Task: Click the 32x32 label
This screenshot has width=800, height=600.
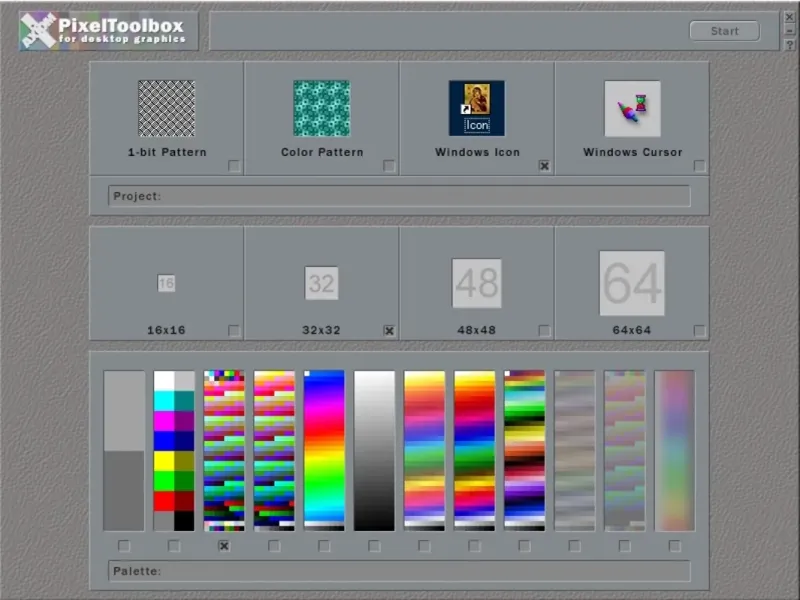Action: (321, 330)
